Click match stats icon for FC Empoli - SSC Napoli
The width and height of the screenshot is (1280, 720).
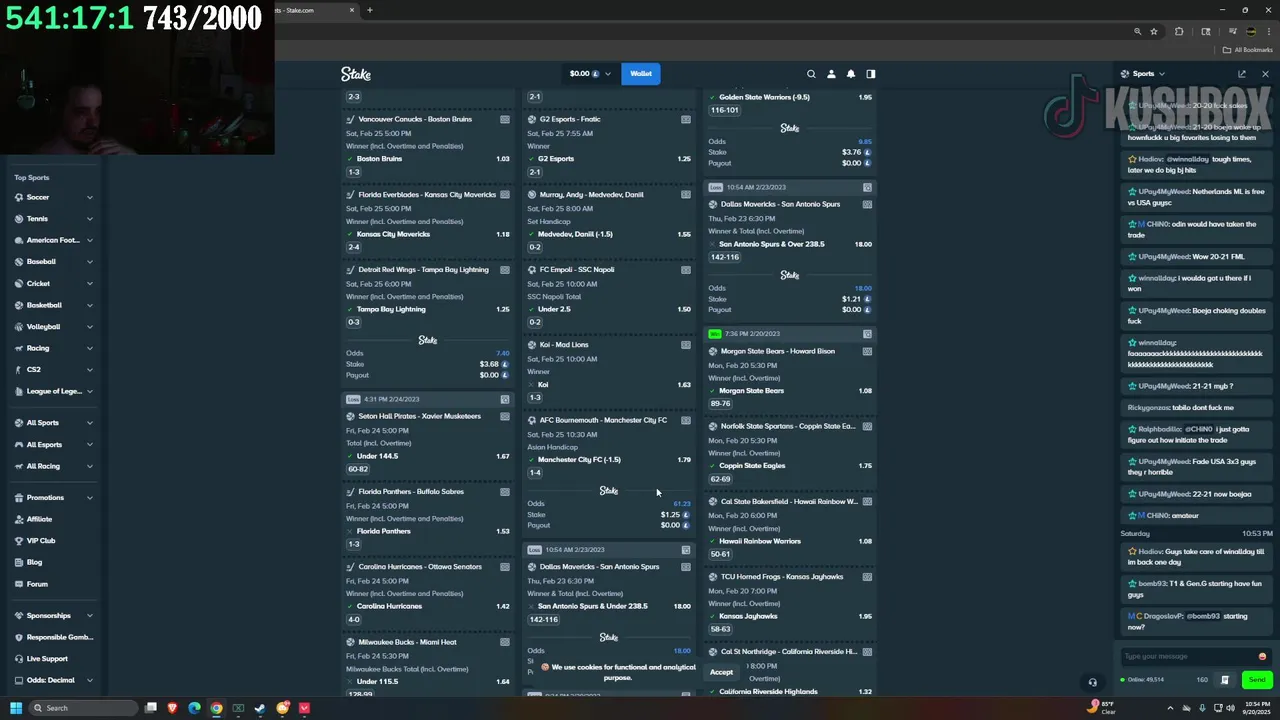(686, 270)
